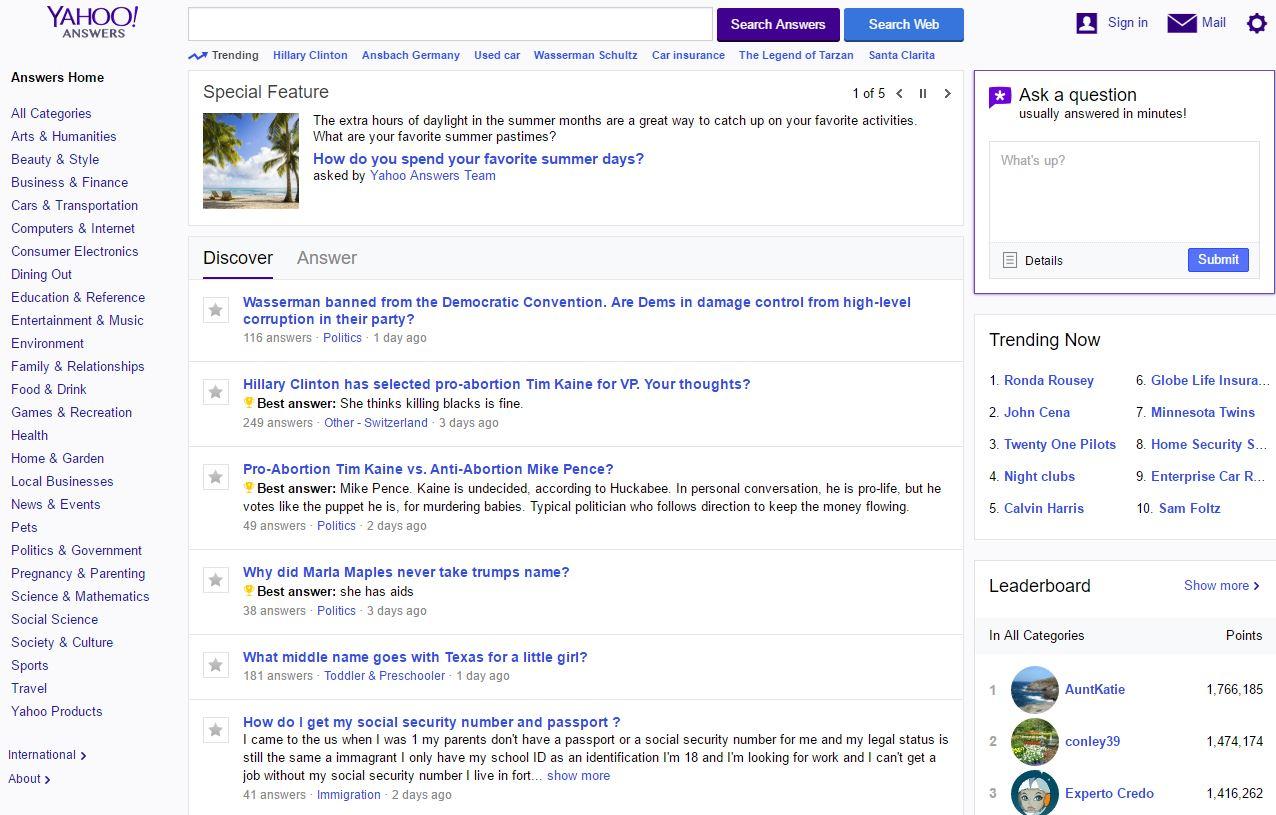Image resolution: width=1276 pixels, height=815 pixels.
Task: Click the Mail envelope icon
Action: pyautogui.click(x=1181, y=22)
